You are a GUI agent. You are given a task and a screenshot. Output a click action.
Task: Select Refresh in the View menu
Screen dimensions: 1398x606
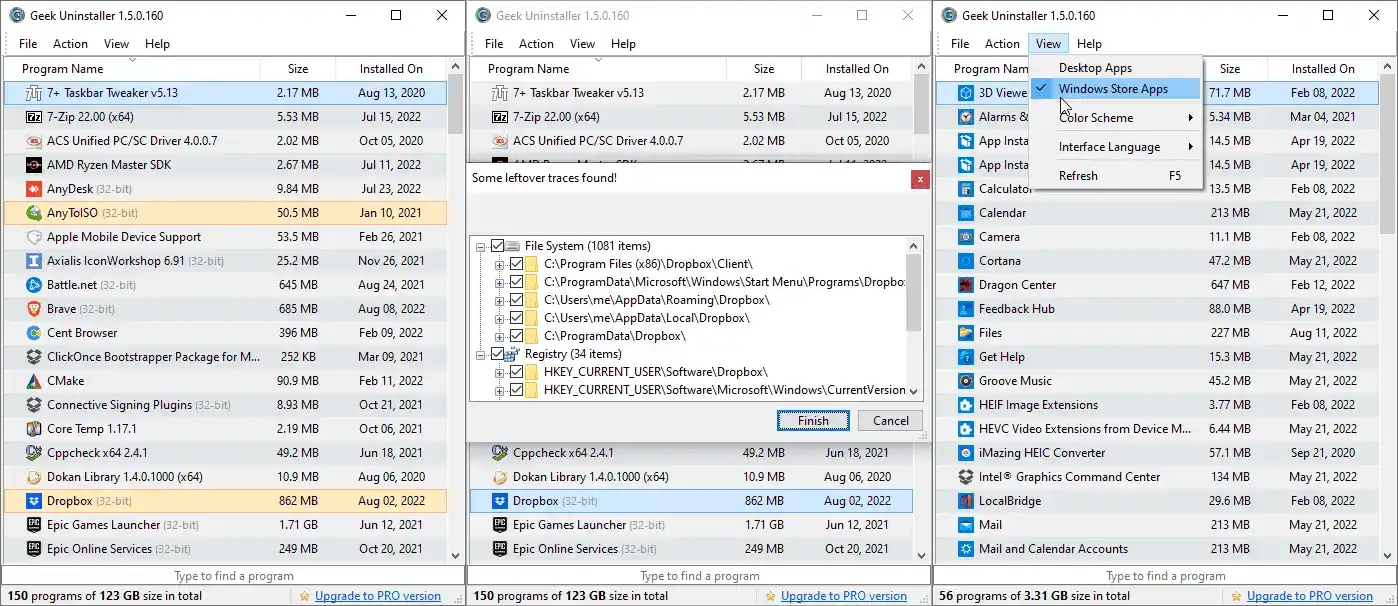[x=1078, y=176]
